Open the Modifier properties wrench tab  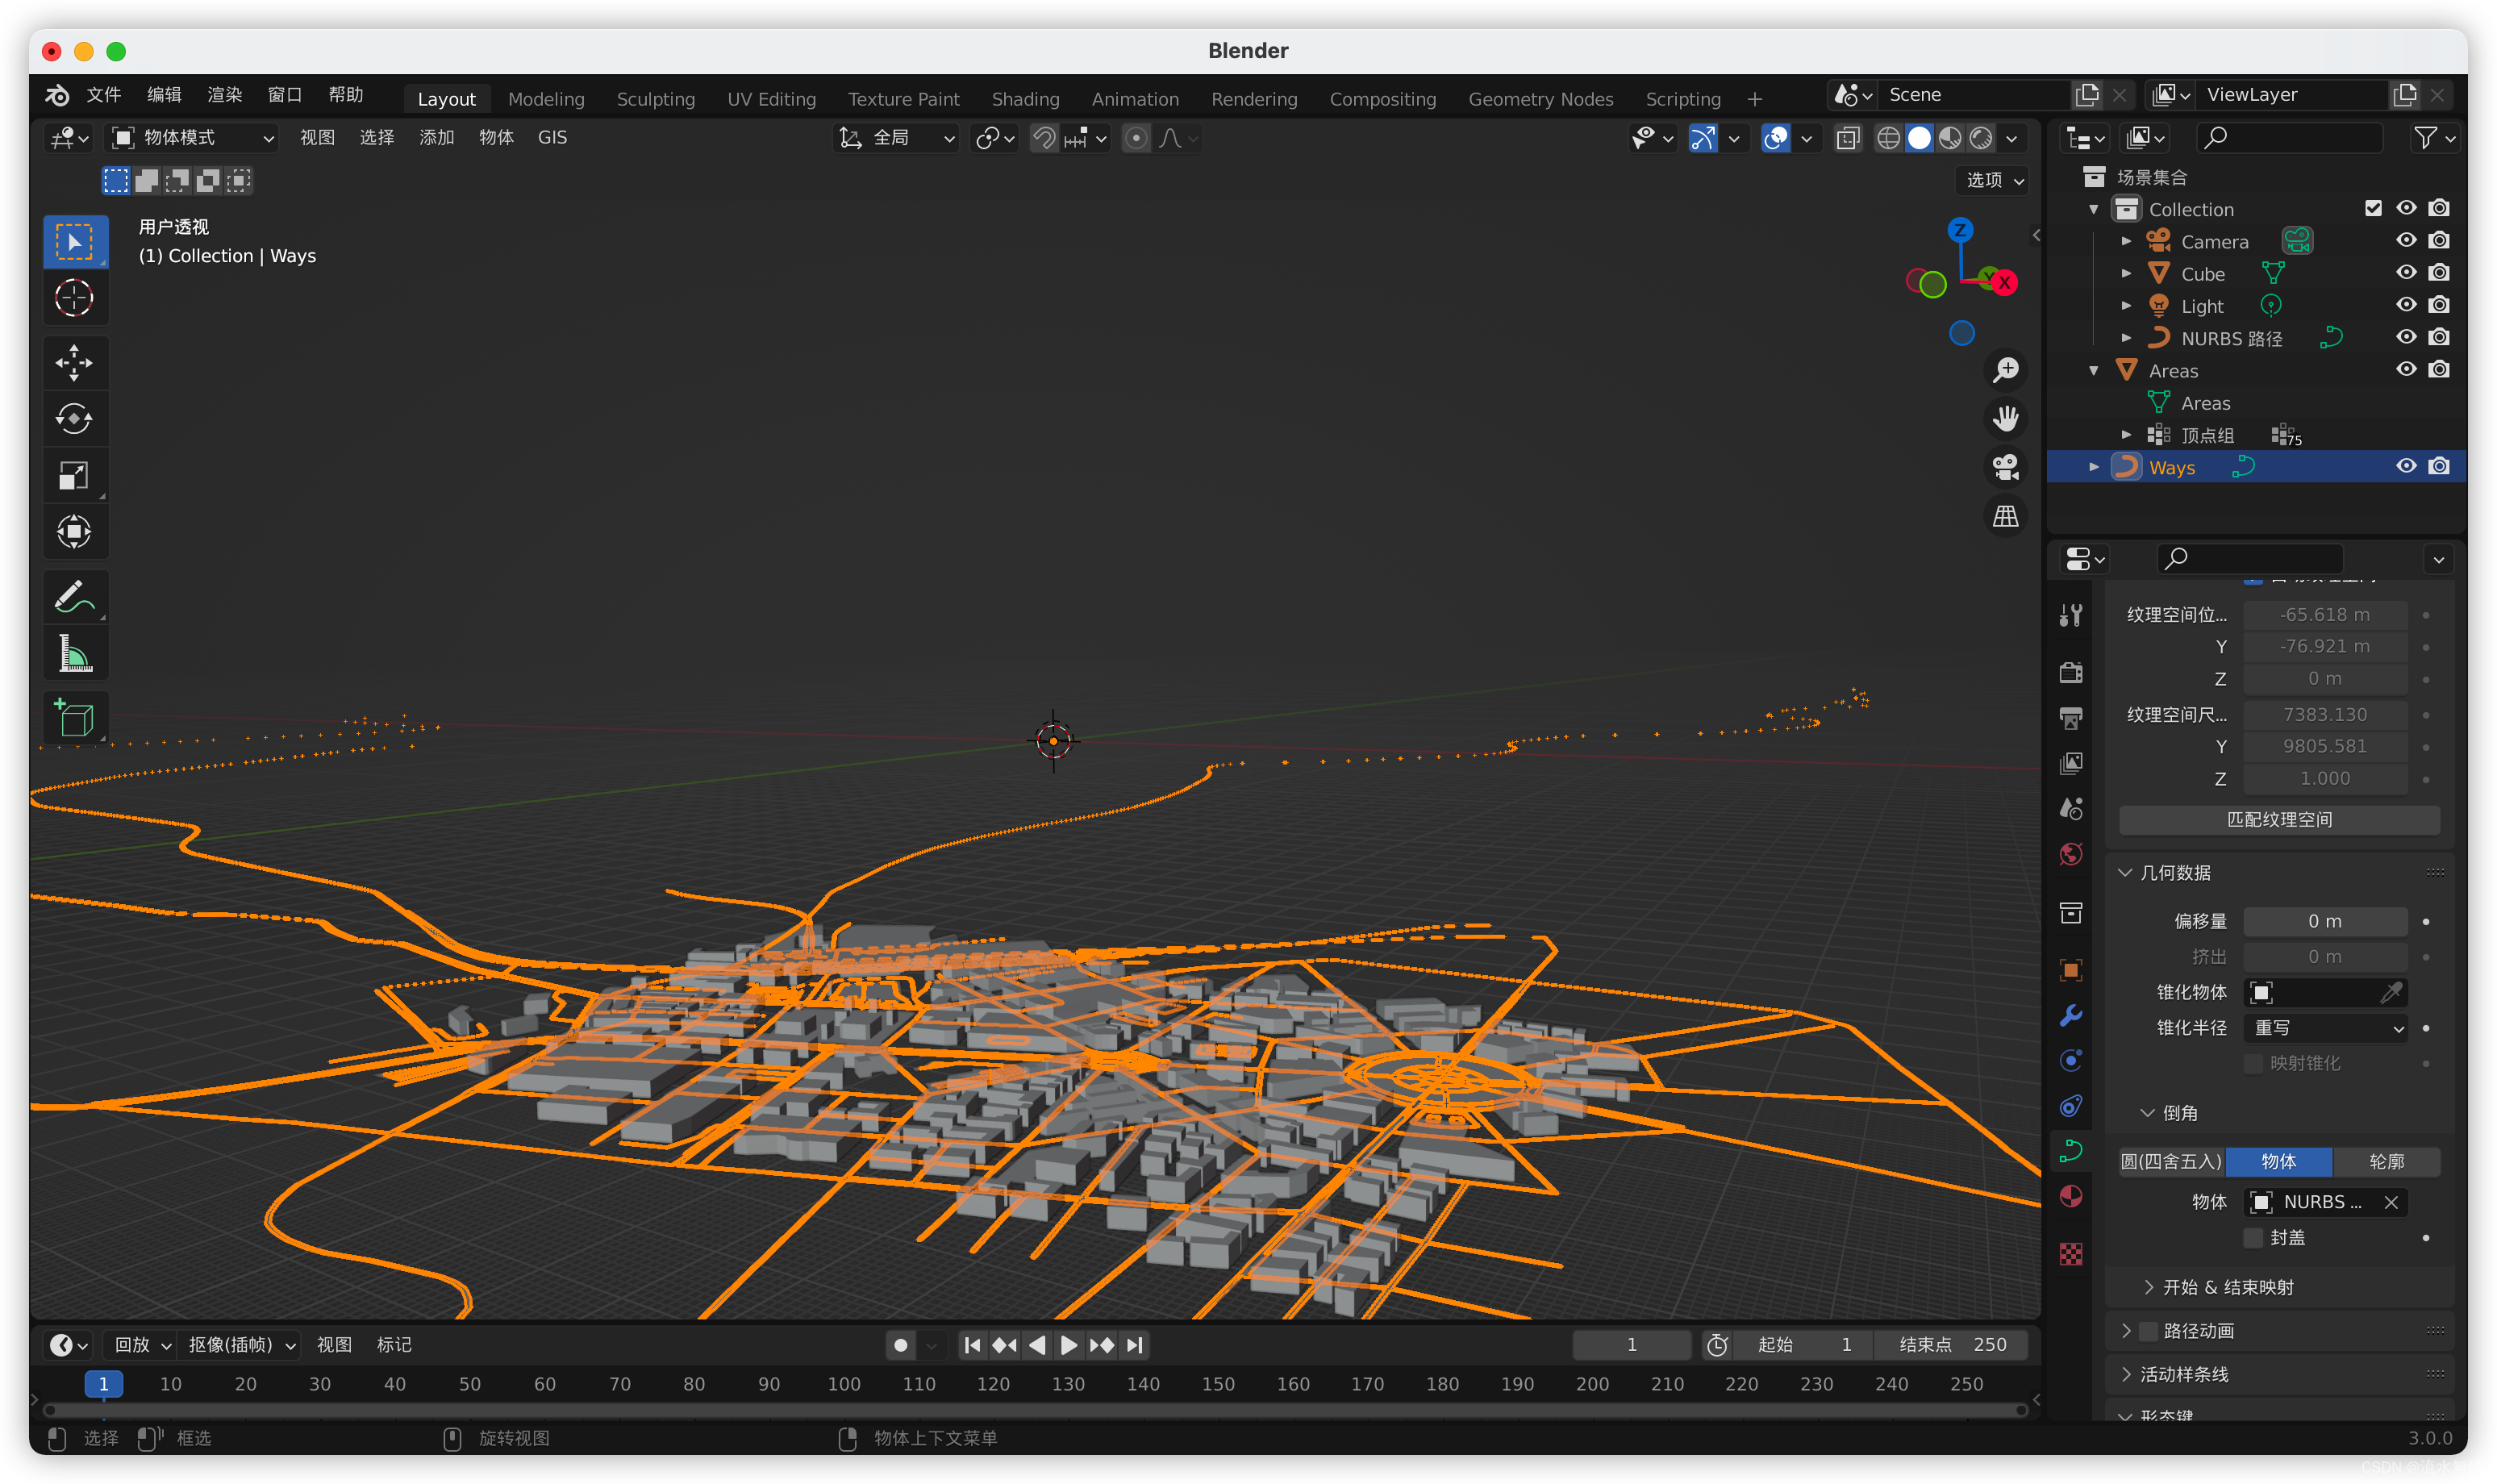[x=2071, y=1016]
